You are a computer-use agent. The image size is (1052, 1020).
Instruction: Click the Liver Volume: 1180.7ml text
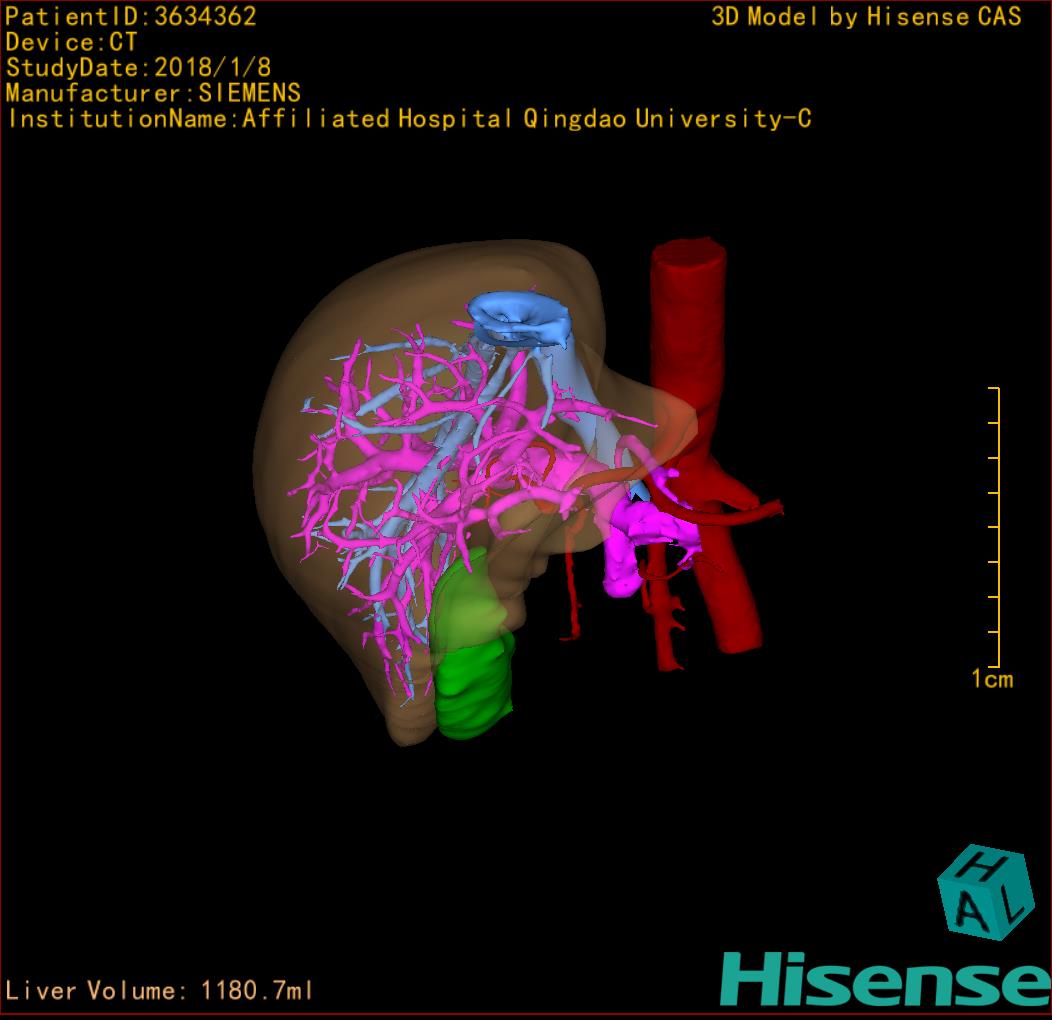[x=158, y=990]
